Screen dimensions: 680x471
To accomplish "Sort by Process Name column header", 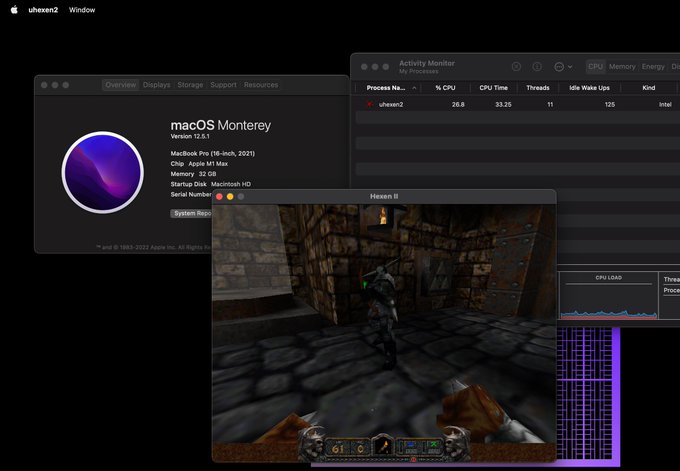I will 386,88.
